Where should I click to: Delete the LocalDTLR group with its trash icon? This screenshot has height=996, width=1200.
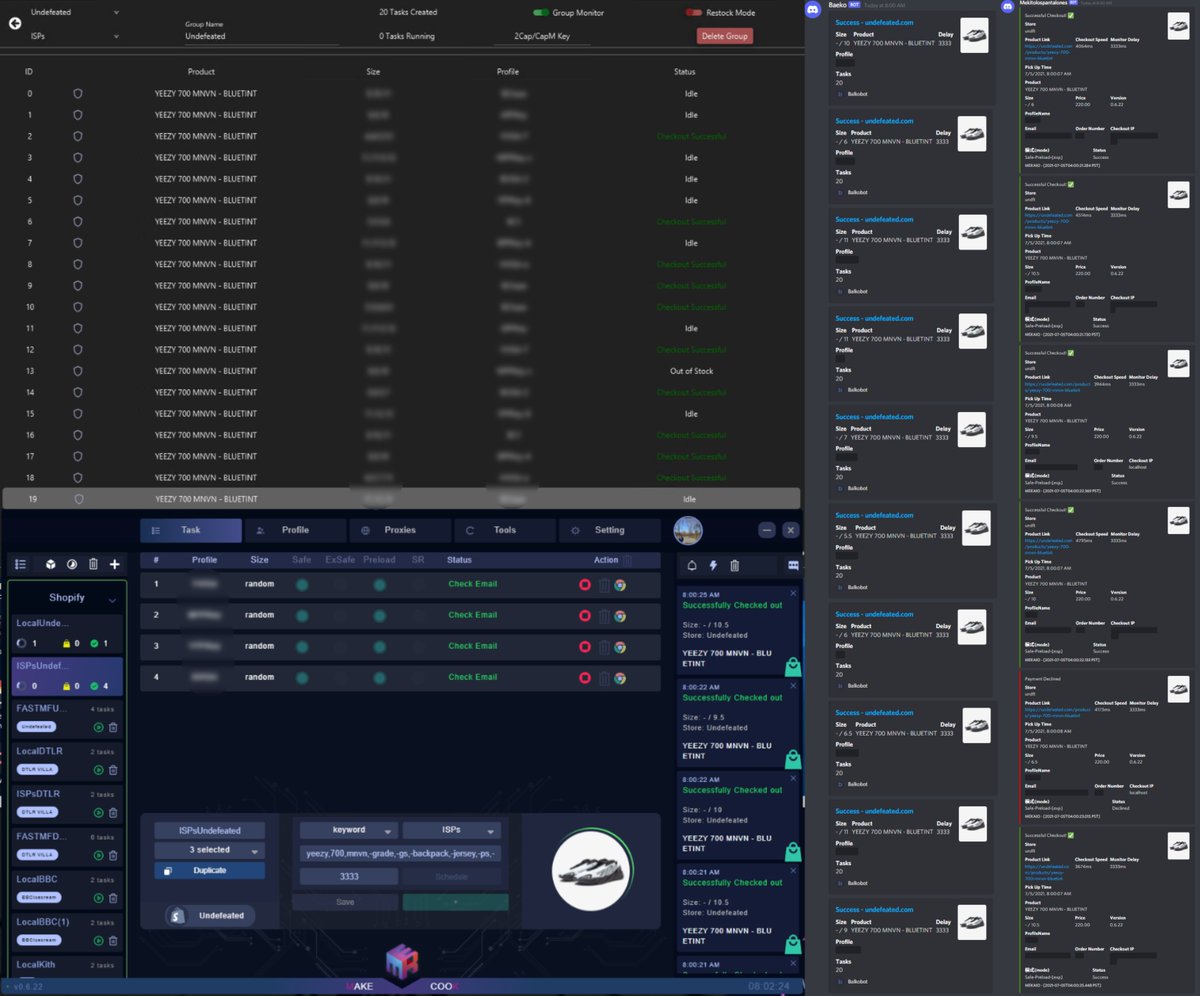pyautogui.click(x=113, y=770)
